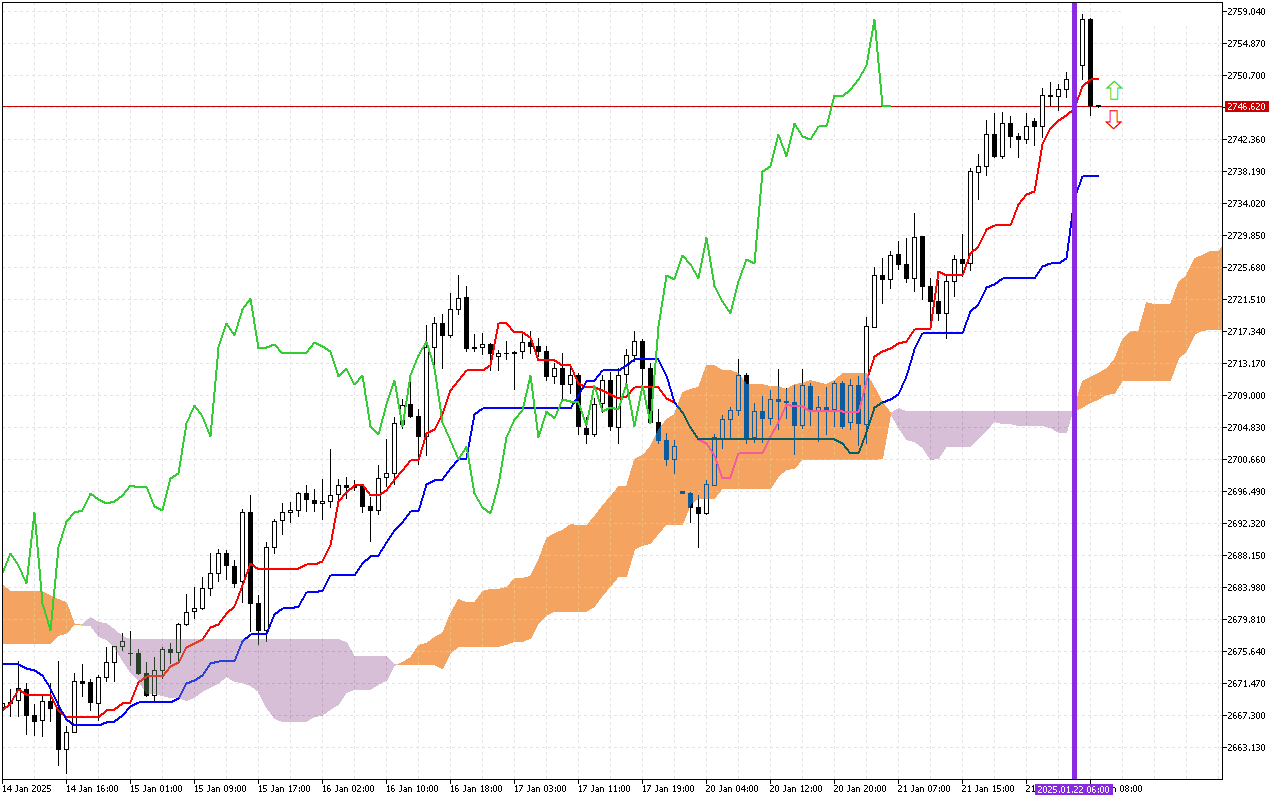The image size is (1280, 800).
Task: Pick the 2671.470 price scale label
Action: [x=1248, y=683]
